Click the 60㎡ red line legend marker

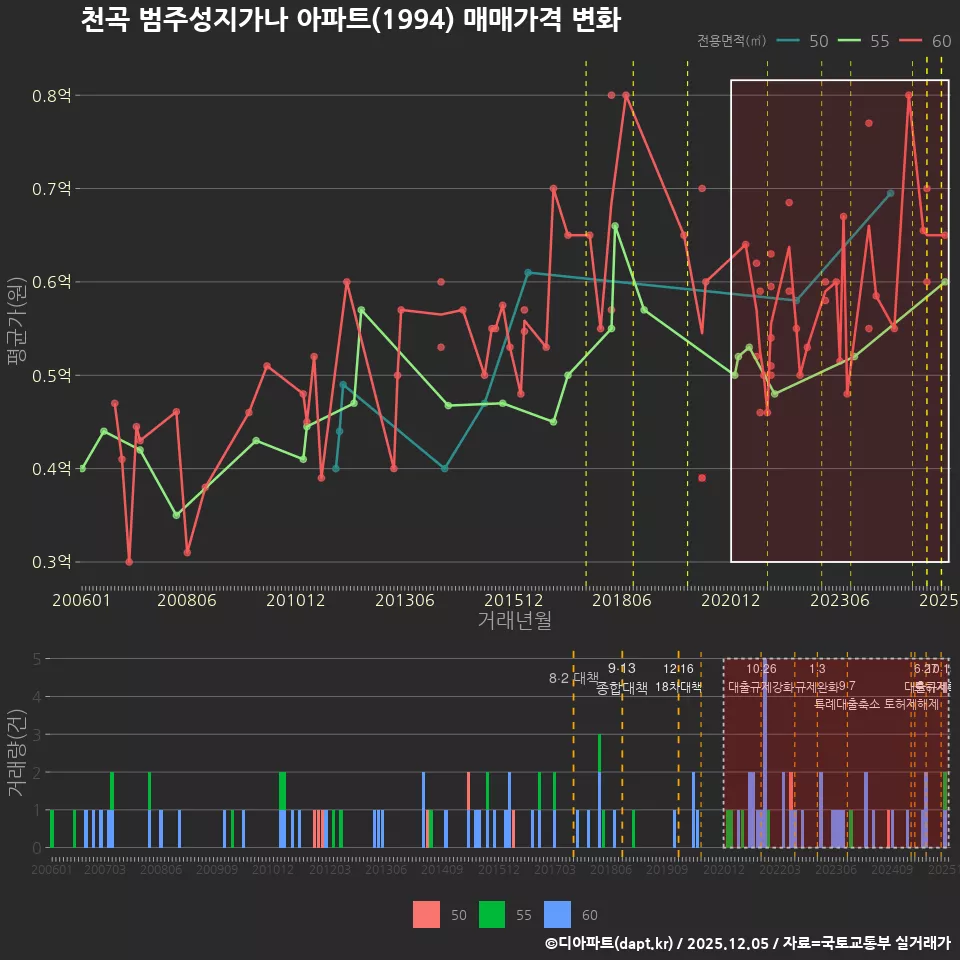coord(912,41)
